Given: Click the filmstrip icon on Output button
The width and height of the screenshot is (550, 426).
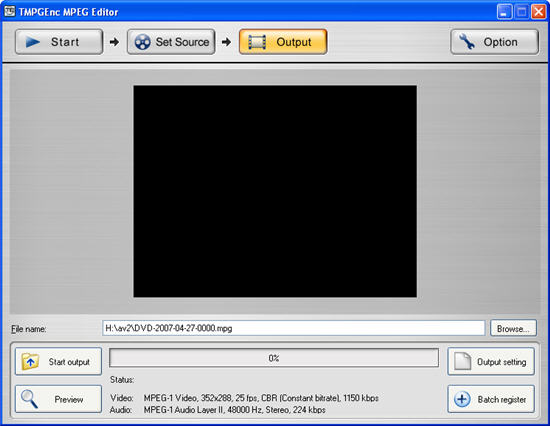Looking at the screenshot, I should click(x=257, y=42).
